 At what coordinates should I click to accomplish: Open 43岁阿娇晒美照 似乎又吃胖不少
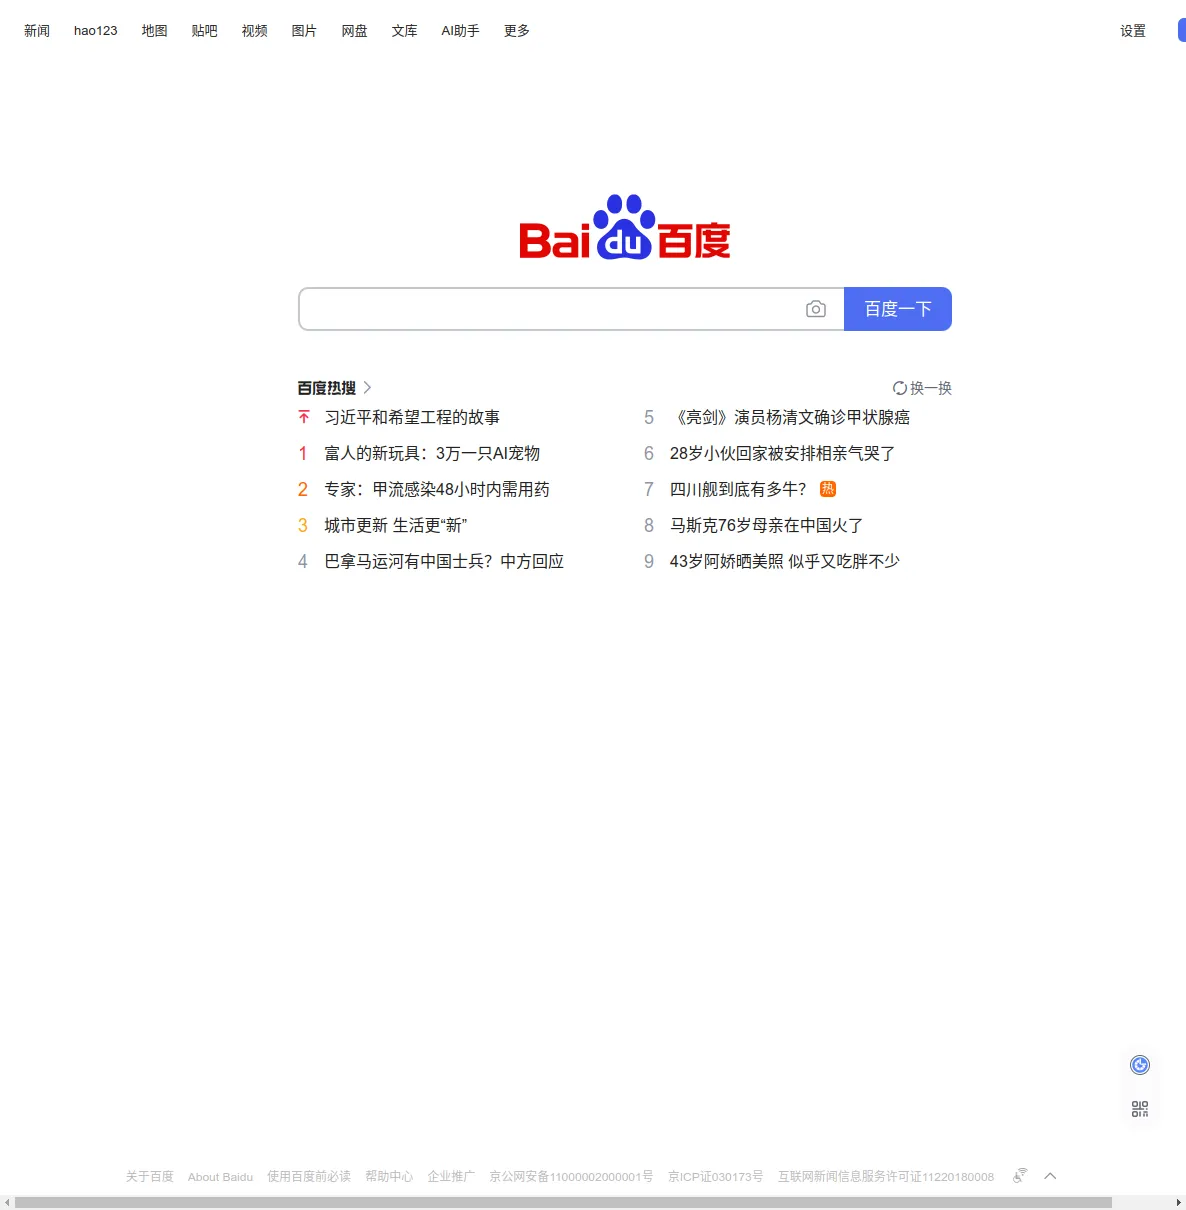(785, 561)
